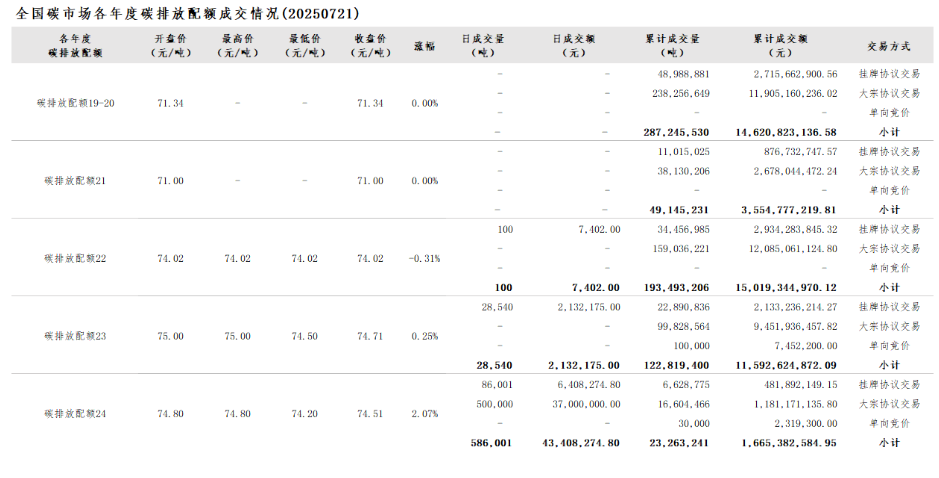Click the 碳排放配额21 row label
939x478 pixels.
(75, 181)
